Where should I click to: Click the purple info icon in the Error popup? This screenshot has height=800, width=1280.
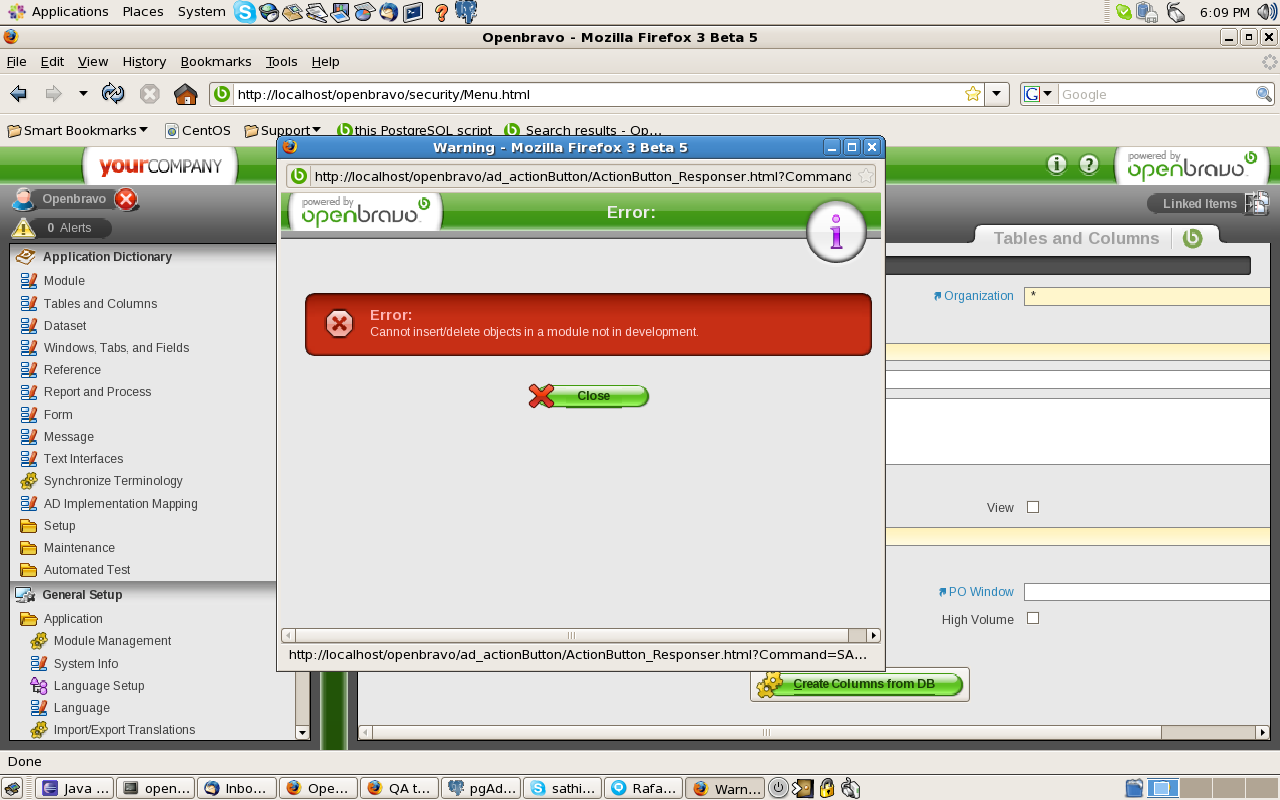(836, 233)
